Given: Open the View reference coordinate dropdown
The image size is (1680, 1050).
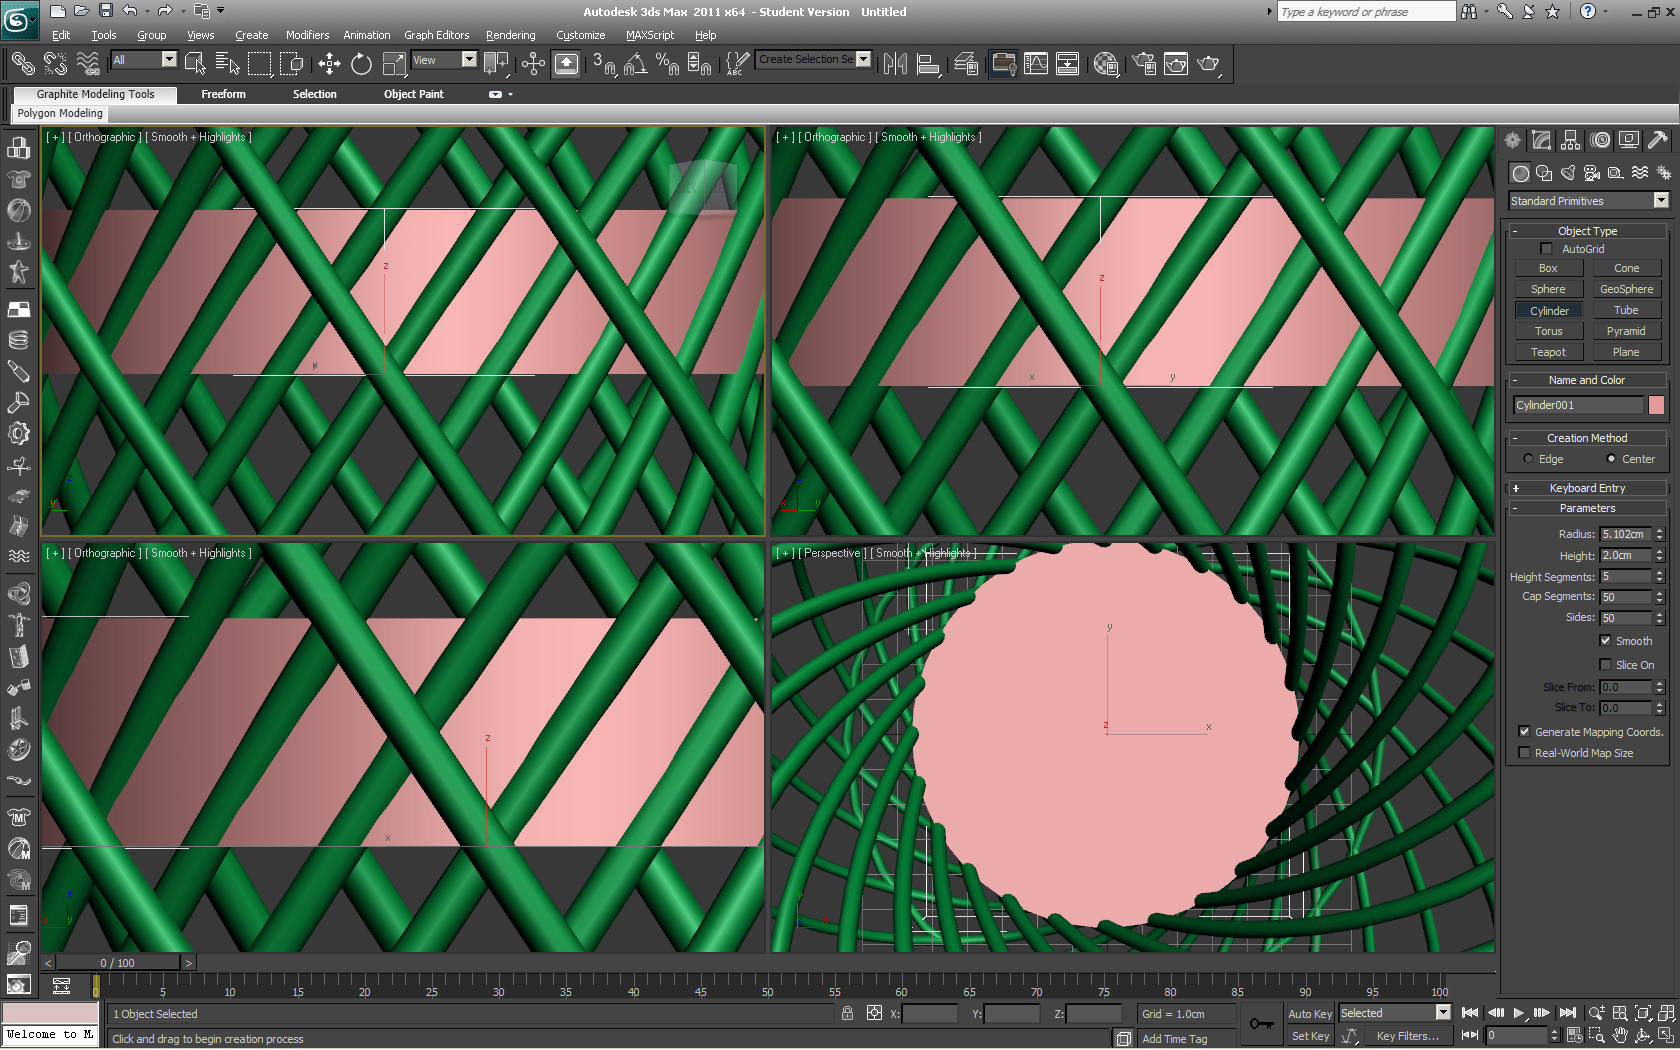Looking at the screenshot, I should click(x=444, y=60).
